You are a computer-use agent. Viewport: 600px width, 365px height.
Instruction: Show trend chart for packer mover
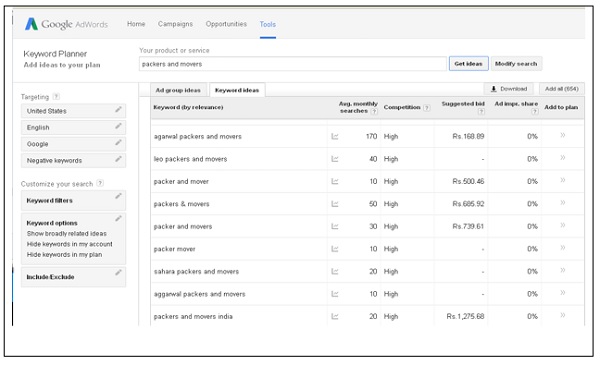335,249
